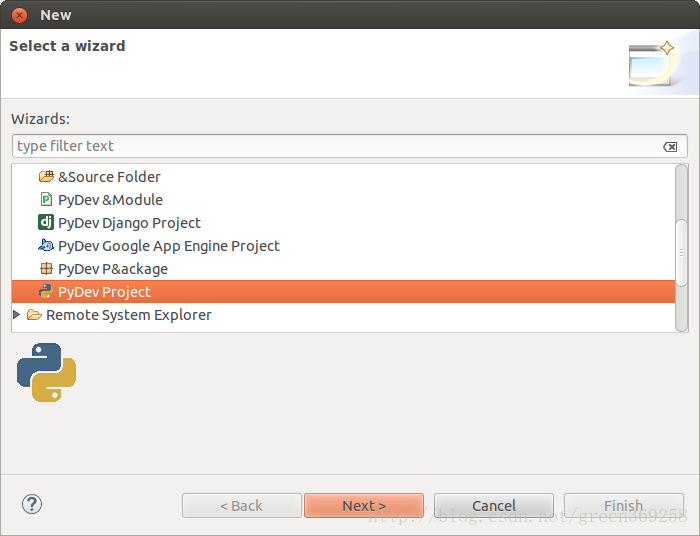This screenshot has width=700, height=536.
Task: Click the Cancel button
Action: click(x=494, y=506)
